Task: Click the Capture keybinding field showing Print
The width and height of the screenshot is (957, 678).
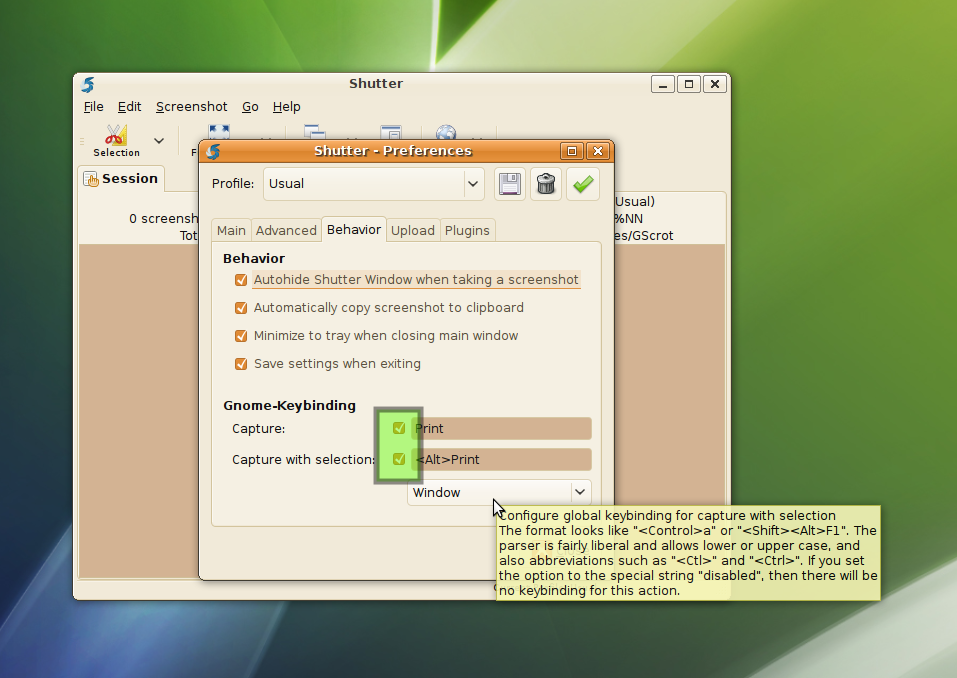Action: click(x=500, y=429)
